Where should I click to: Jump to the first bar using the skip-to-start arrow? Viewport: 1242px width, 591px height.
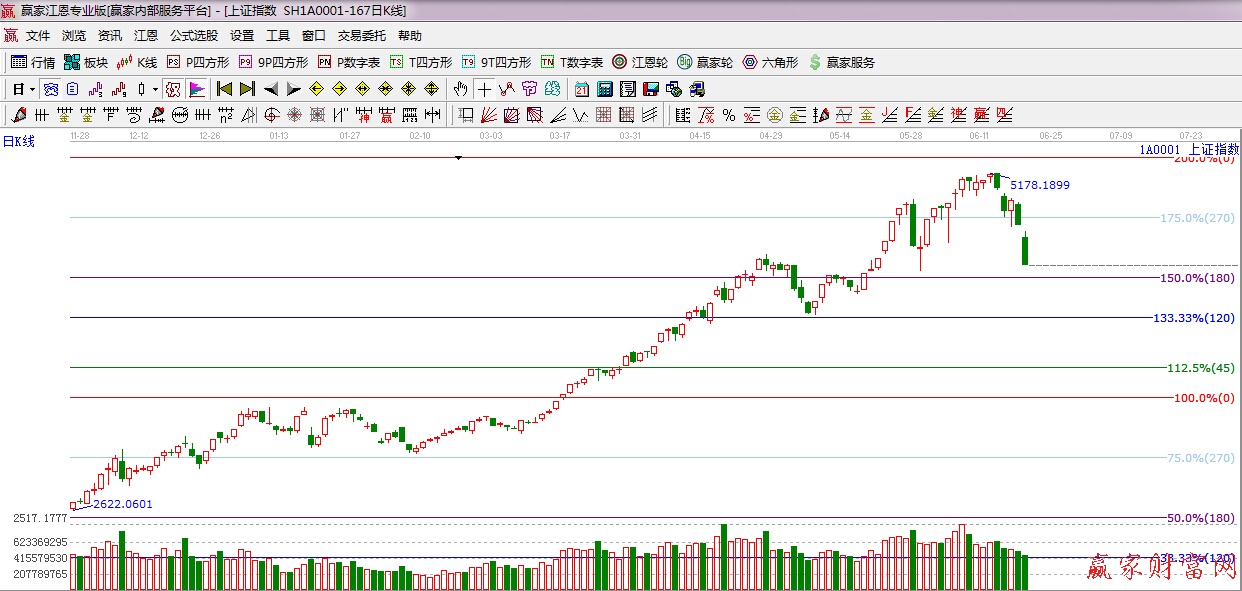click(x=225, y=89)
